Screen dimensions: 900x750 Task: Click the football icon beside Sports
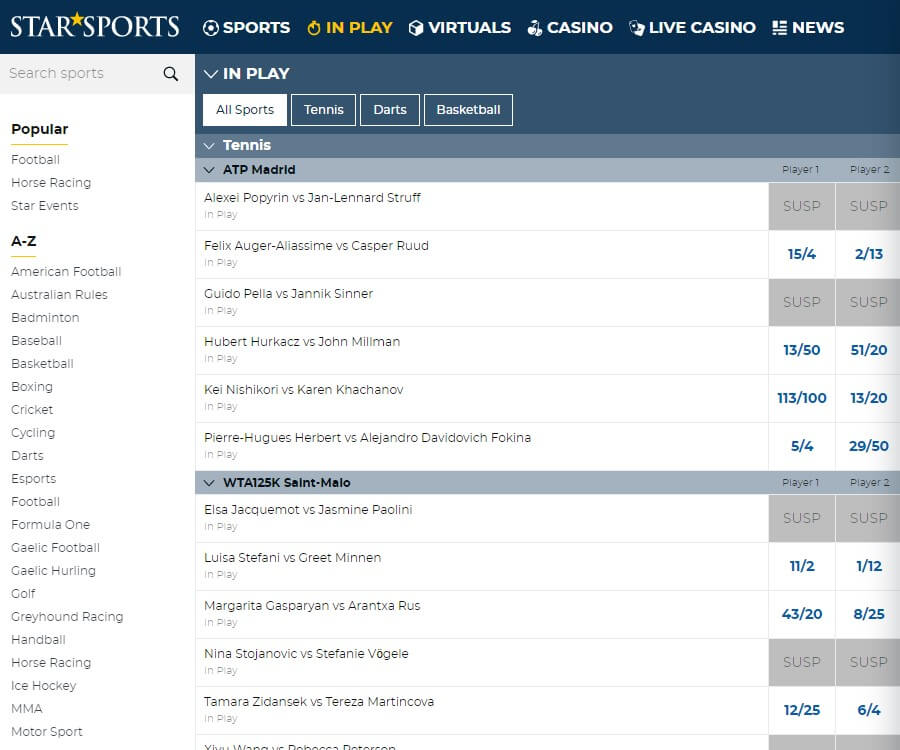coord(211,28)
